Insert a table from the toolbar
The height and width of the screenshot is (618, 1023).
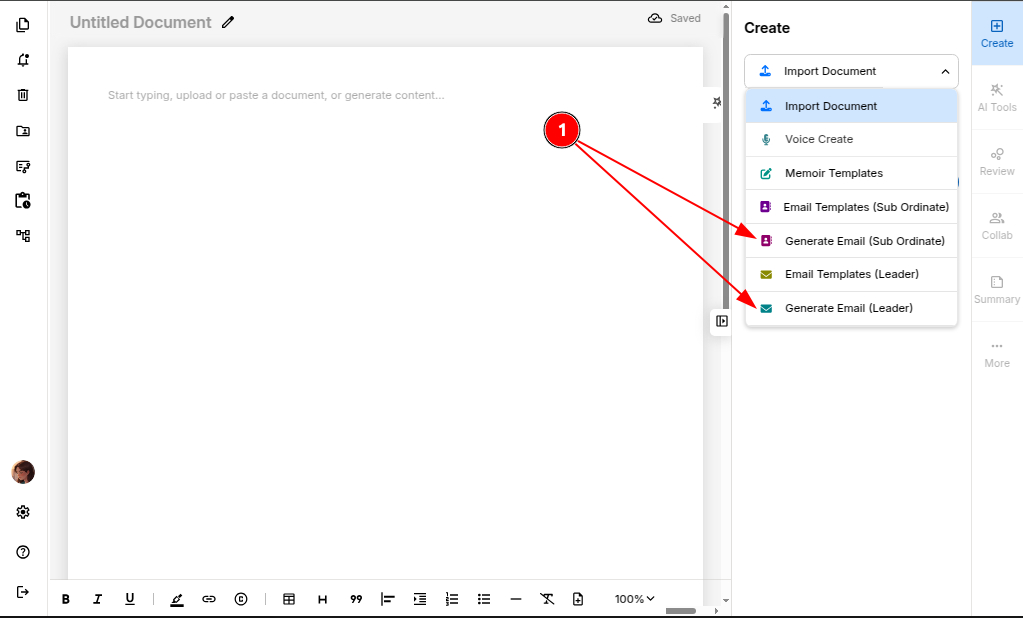click(289, 599)
